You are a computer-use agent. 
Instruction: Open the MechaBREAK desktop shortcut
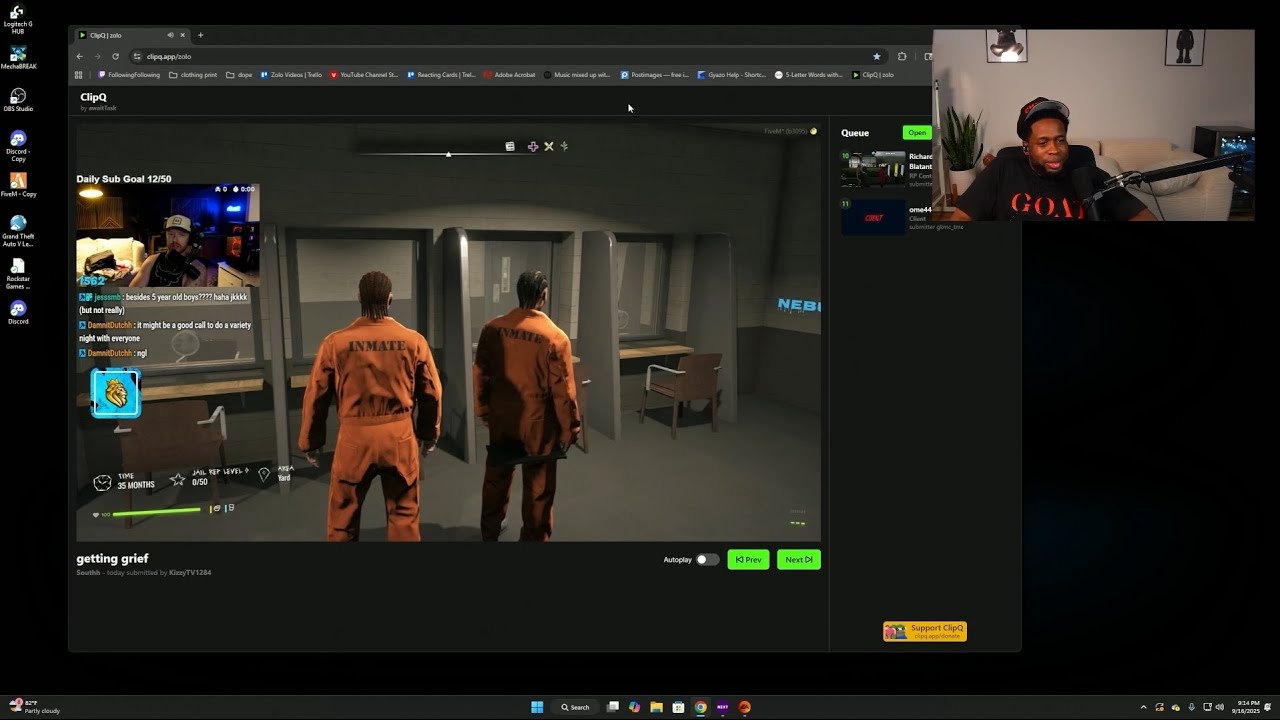pyautogui.click(x=17, y=57)
